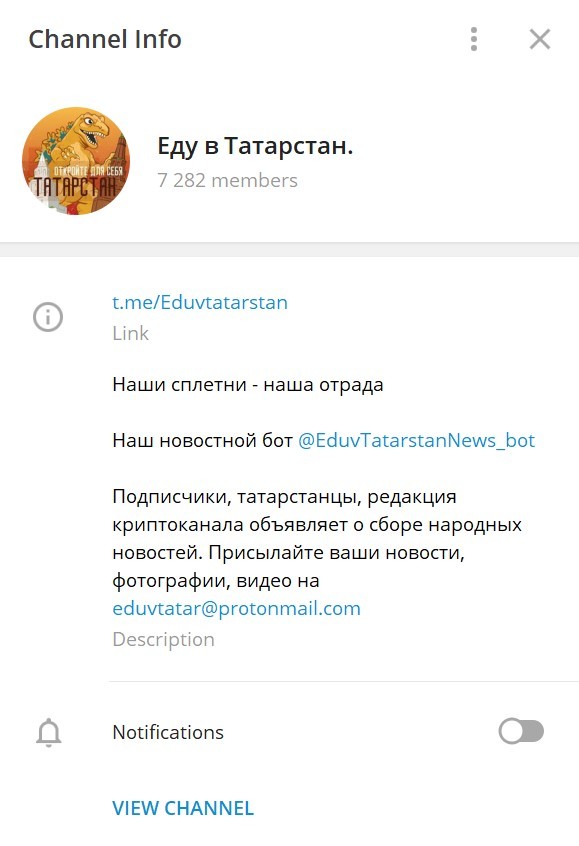579x846 pixels.
Task: Click the Notifications label text
Action: 168,732
